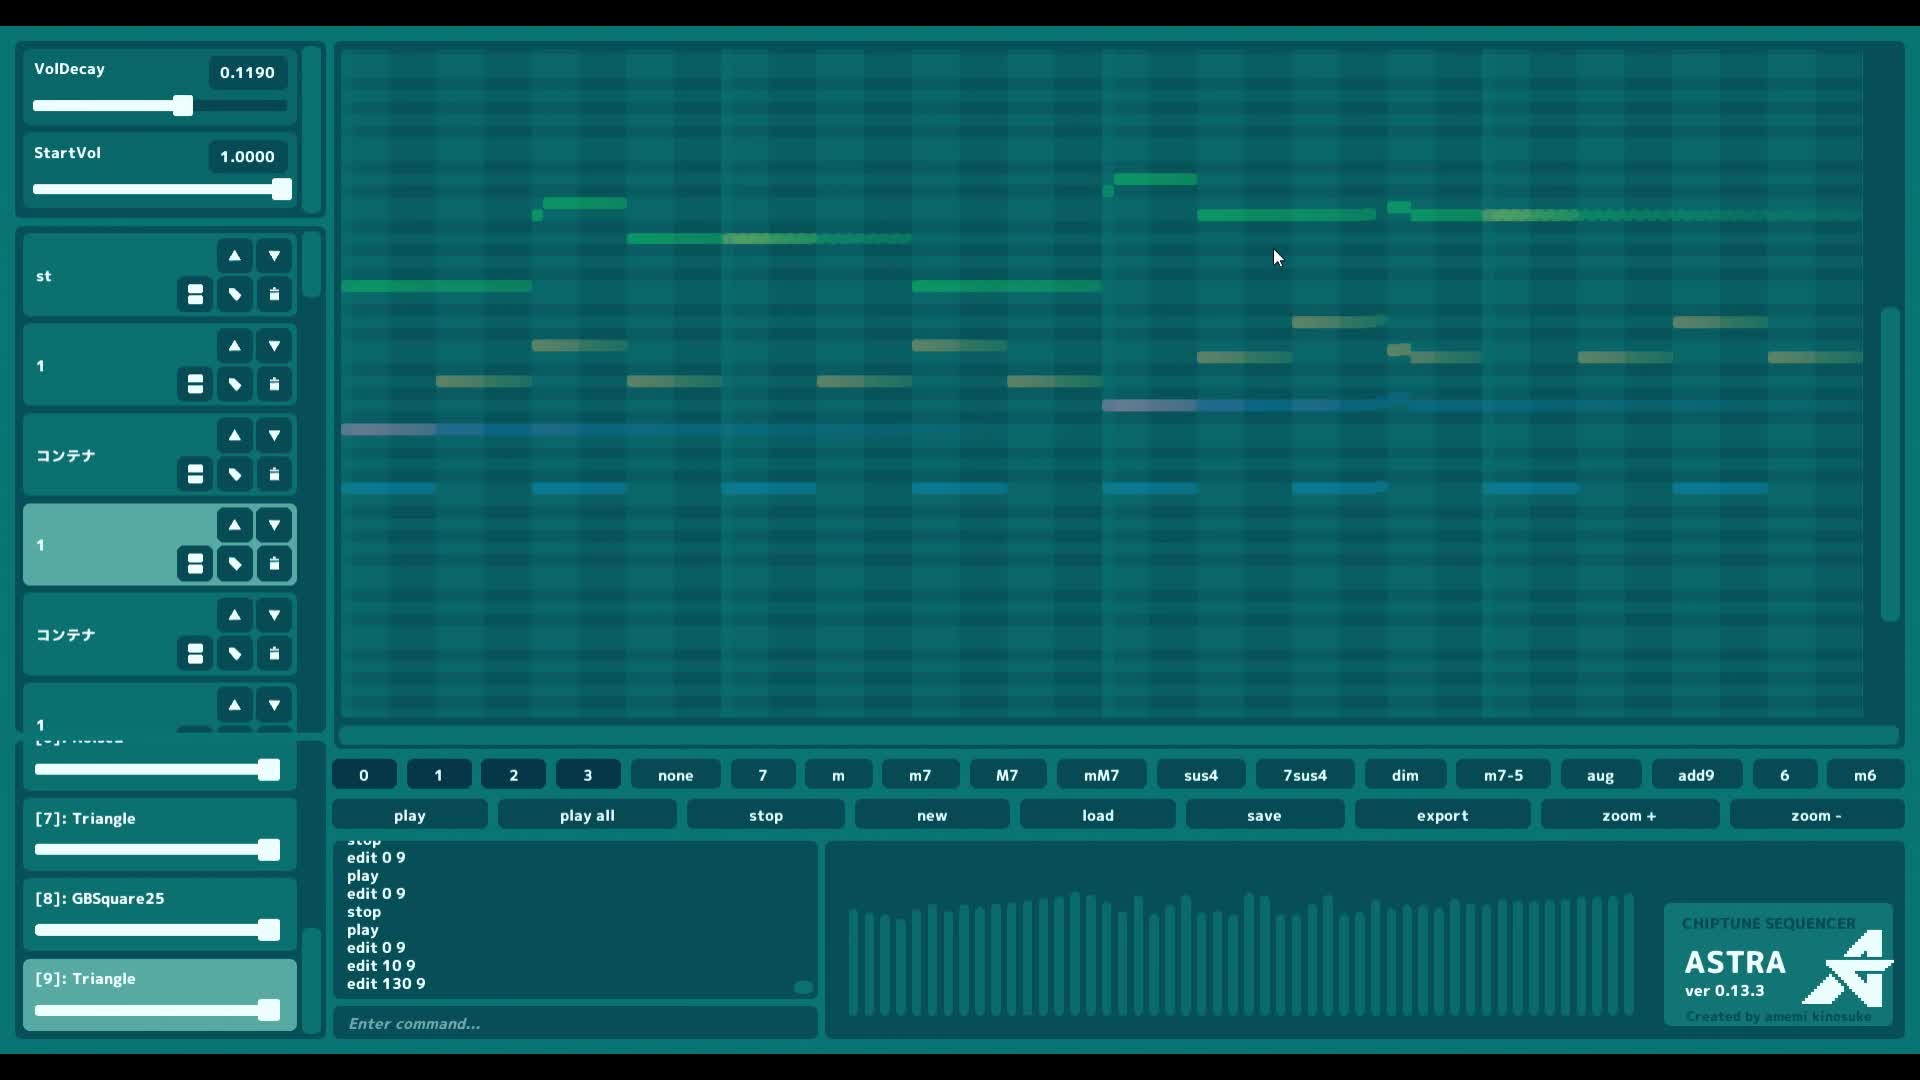Viewport: 1920px width, 1080px height.
Task: Select the [7]: Triangle track
Action: [86, 818]
